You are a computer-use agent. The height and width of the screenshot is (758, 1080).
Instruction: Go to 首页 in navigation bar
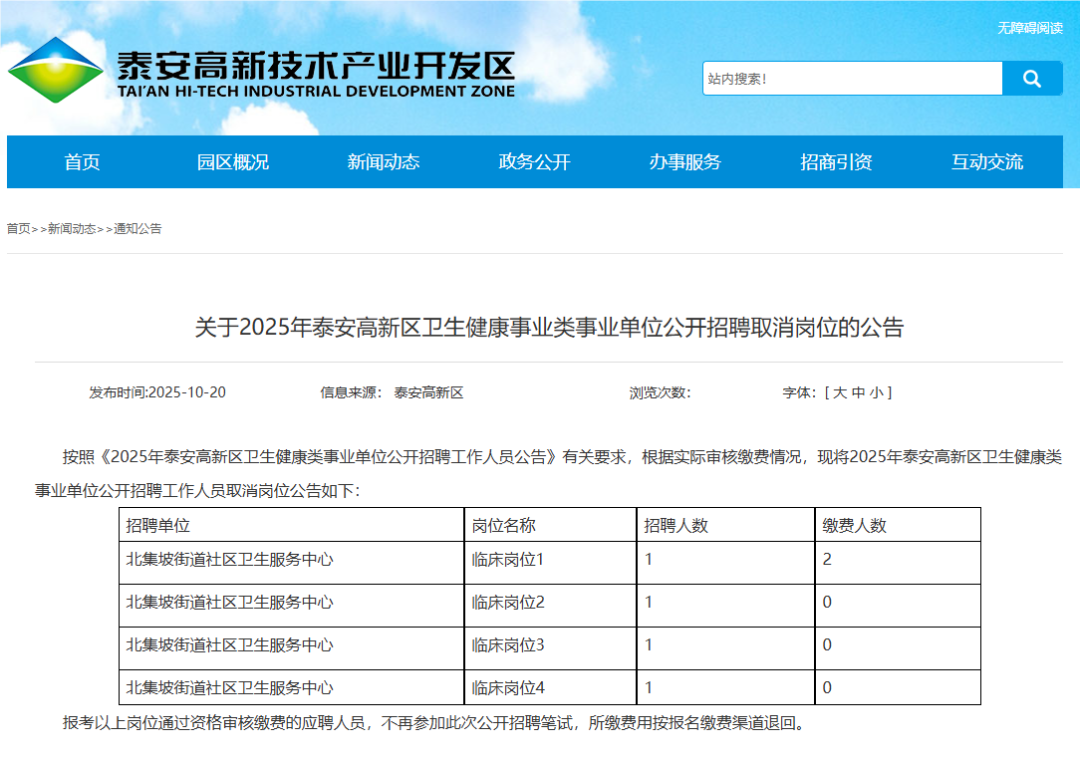82,162
